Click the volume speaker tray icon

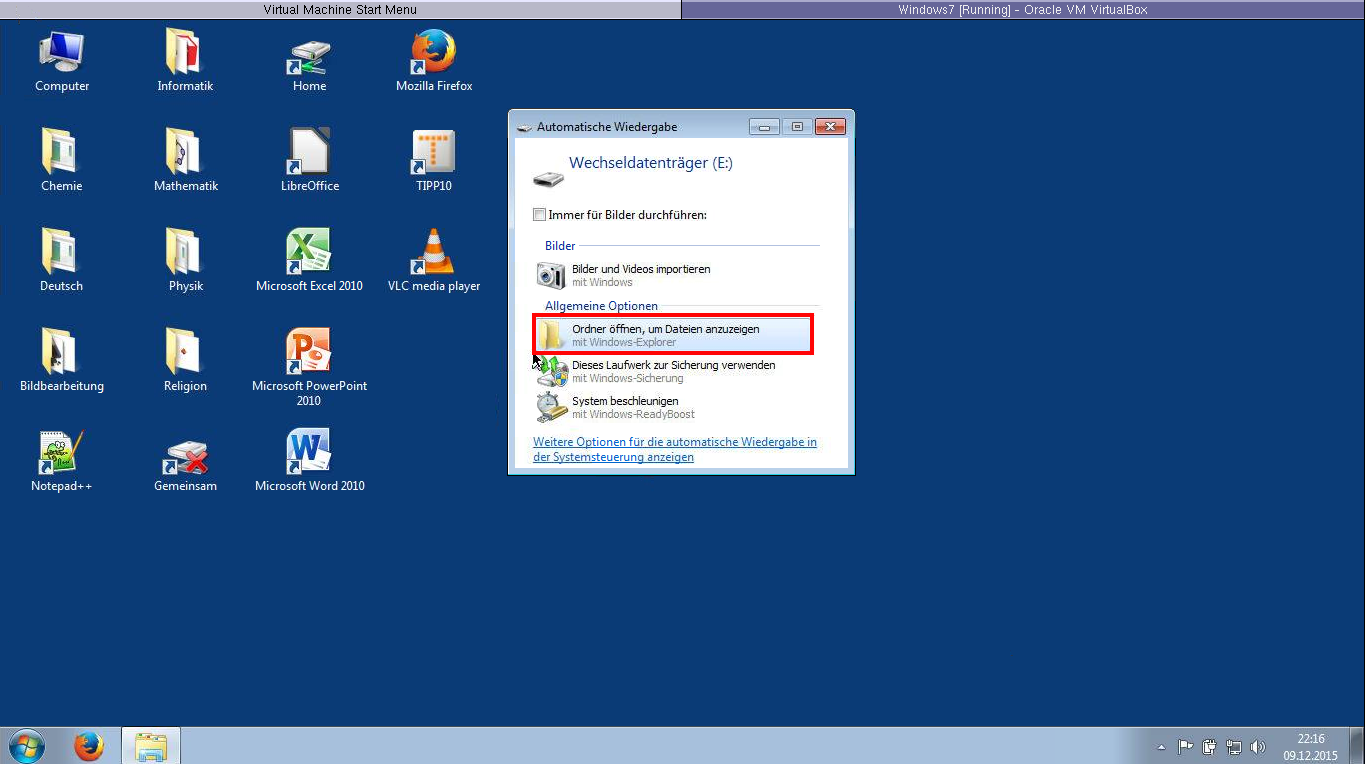tap(1257, 747)
